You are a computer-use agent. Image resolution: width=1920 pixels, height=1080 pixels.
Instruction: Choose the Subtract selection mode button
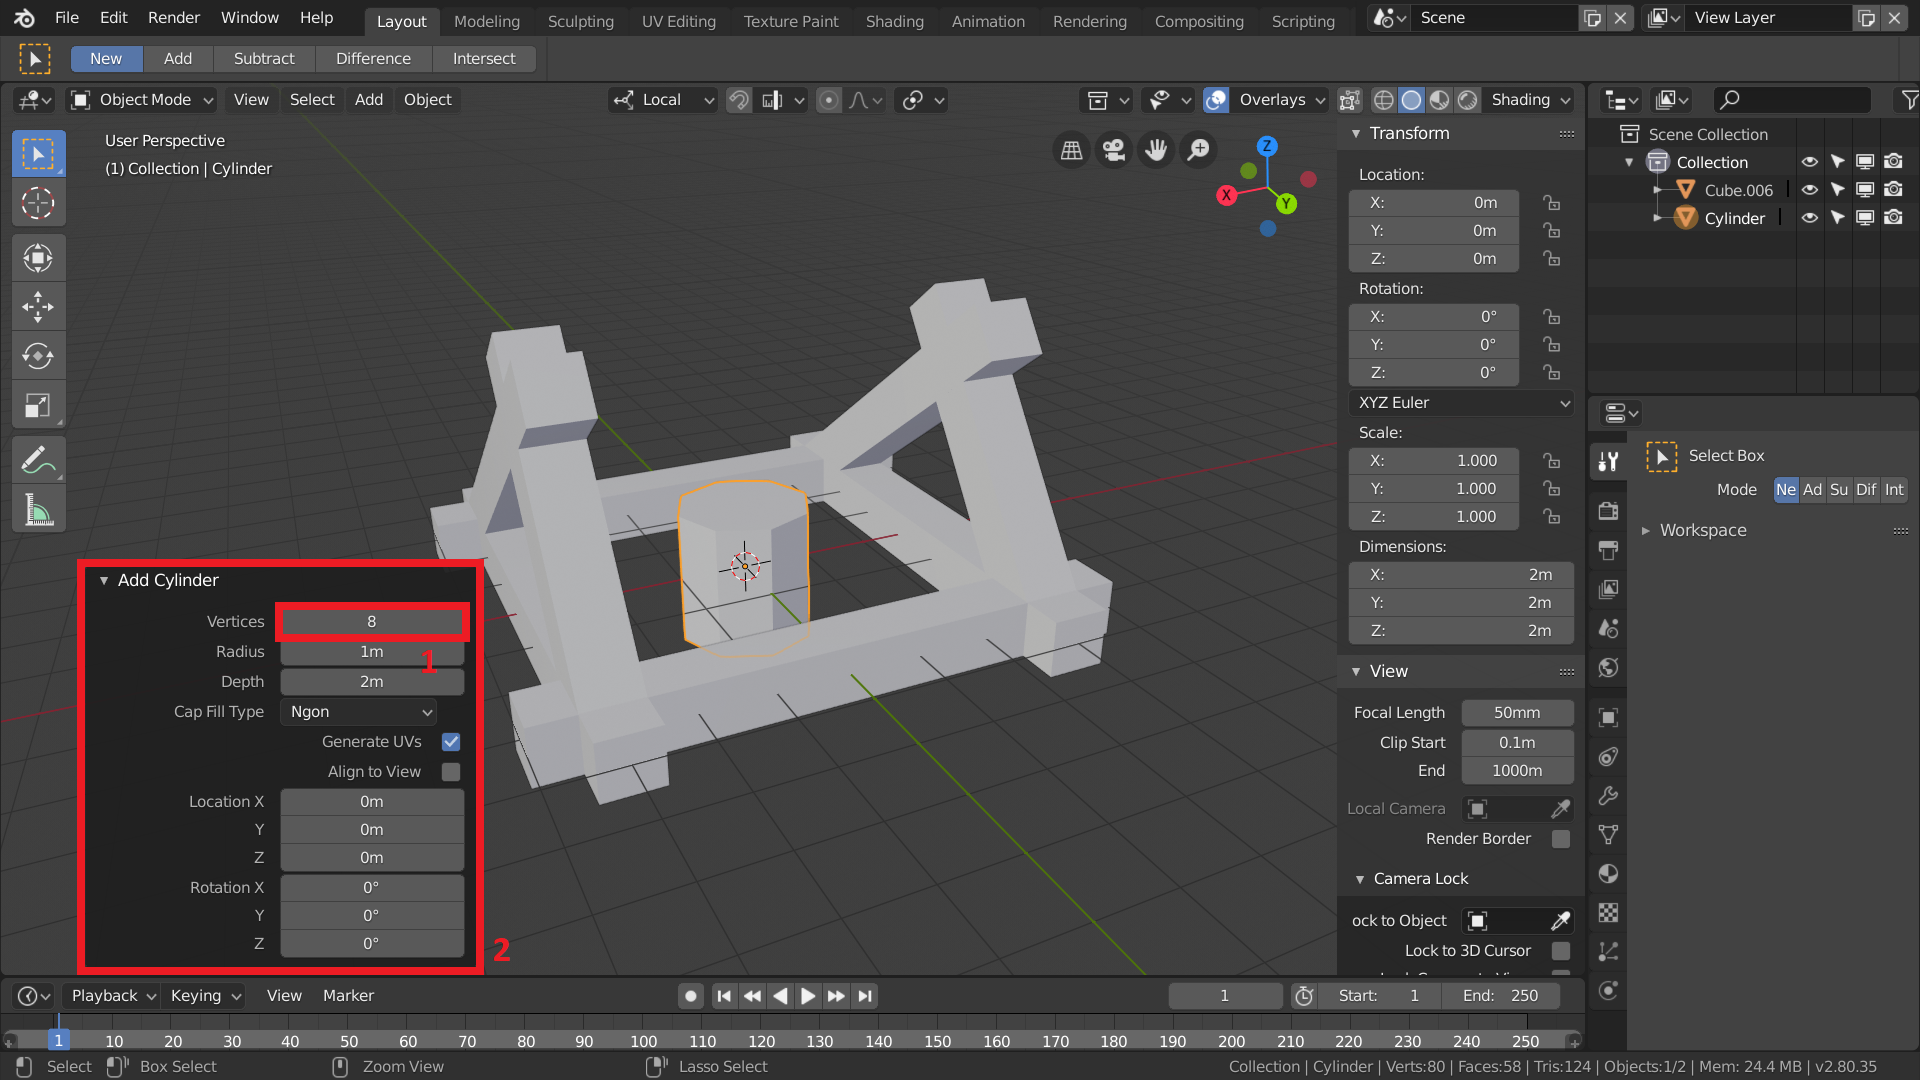(264, 59)
